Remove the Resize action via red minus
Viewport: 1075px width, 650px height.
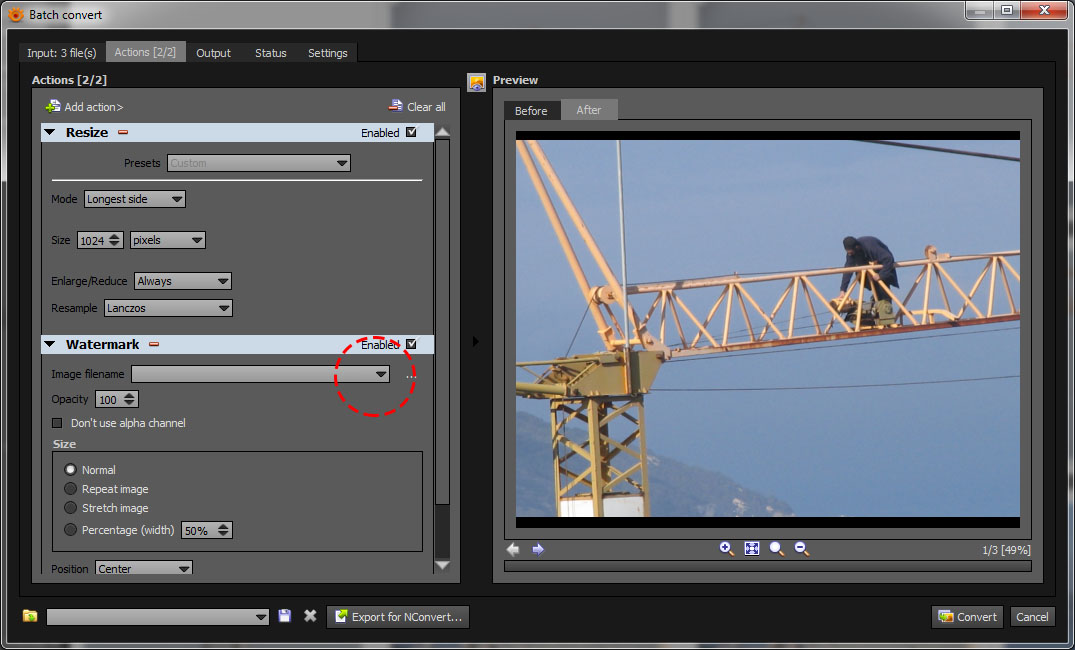click(123, 132)
